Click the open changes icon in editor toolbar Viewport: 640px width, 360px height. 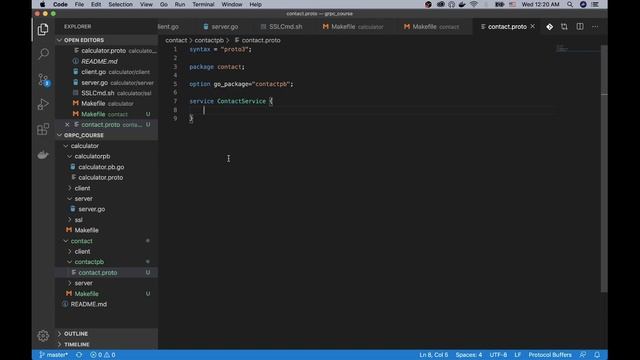pyautogui.click(x=564, y=27)
